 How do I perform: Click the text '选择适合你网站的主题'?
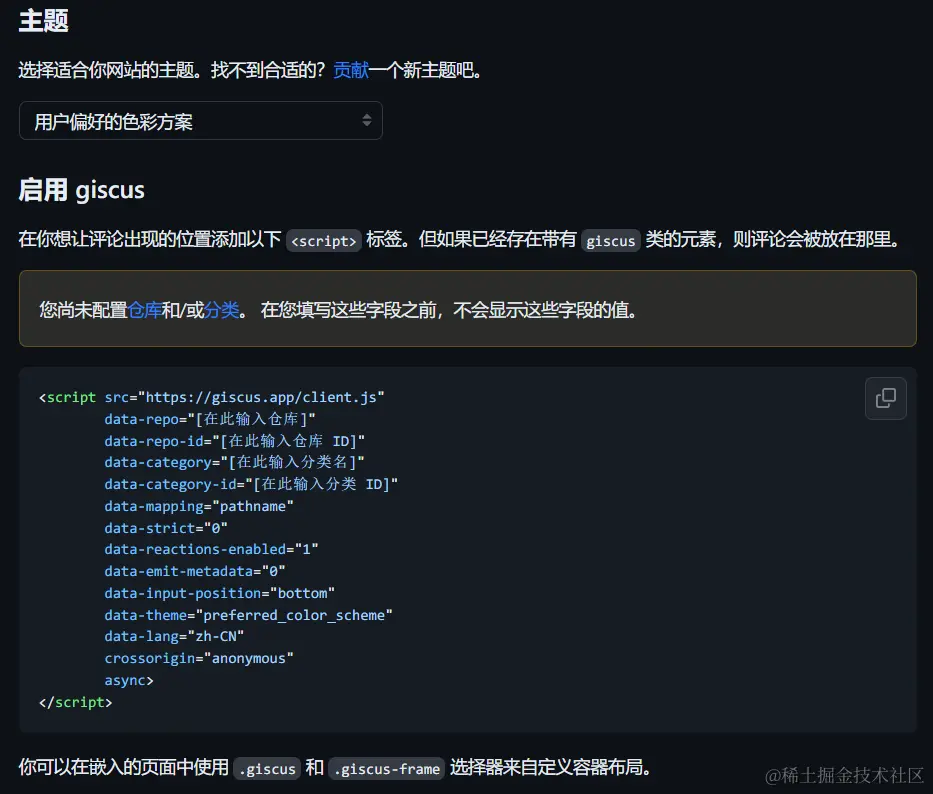107,70
